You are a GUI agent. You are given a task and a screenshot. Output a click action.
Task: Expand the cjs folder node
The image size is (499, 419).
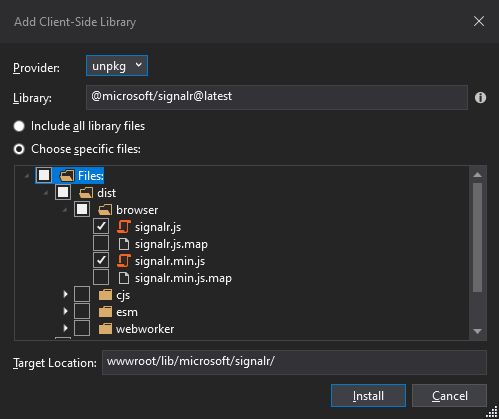pyautogui.click(x=65, y=294)
